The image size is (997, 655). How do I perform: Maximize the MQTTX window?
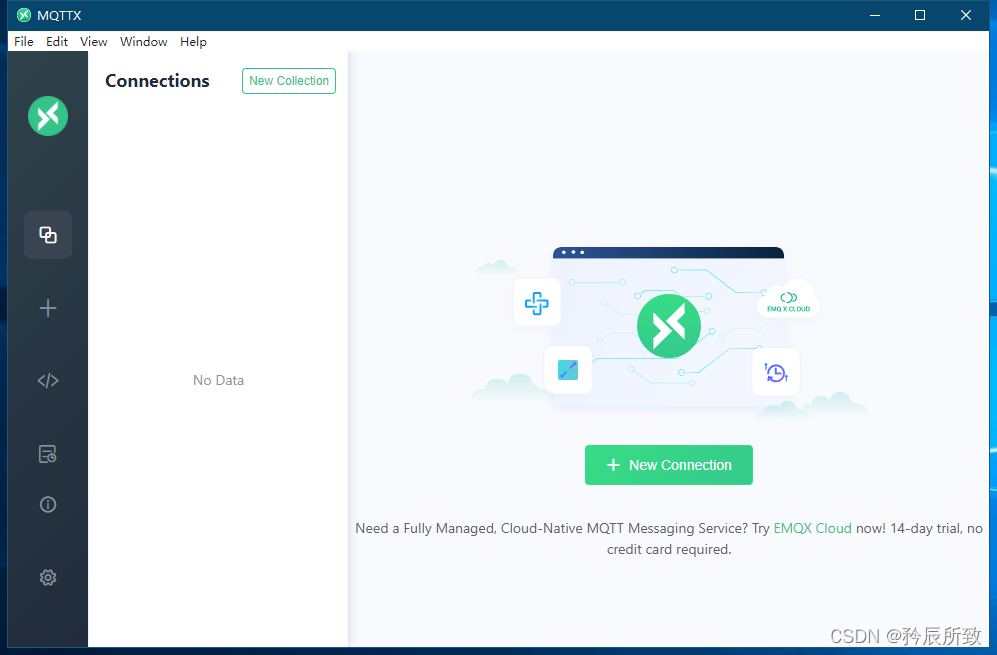(919, 15)
